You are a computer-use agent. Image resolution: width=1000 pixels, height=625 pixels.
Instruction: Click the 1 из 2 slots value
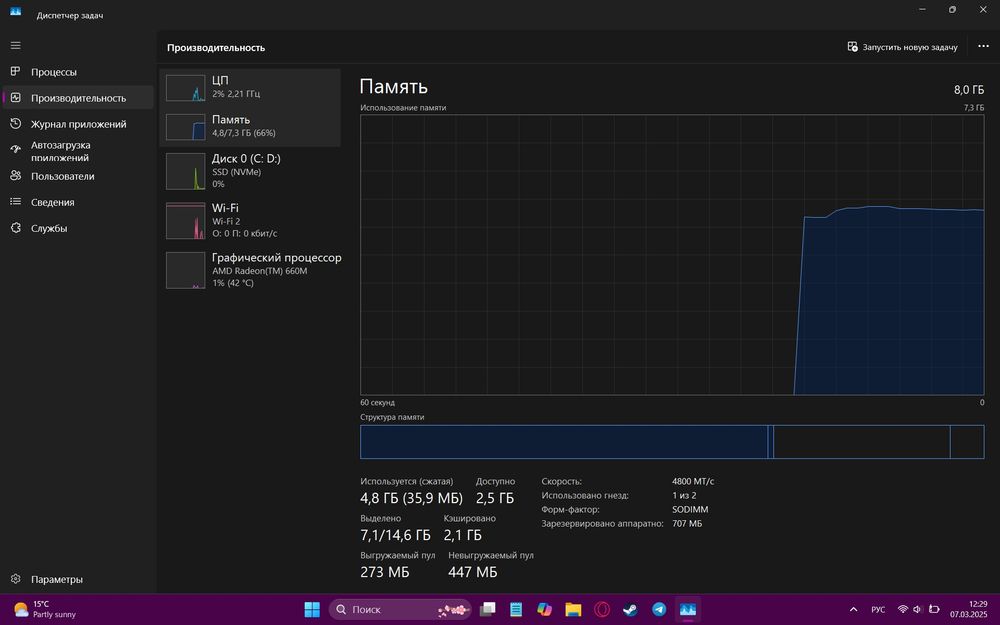pos(684,496)
